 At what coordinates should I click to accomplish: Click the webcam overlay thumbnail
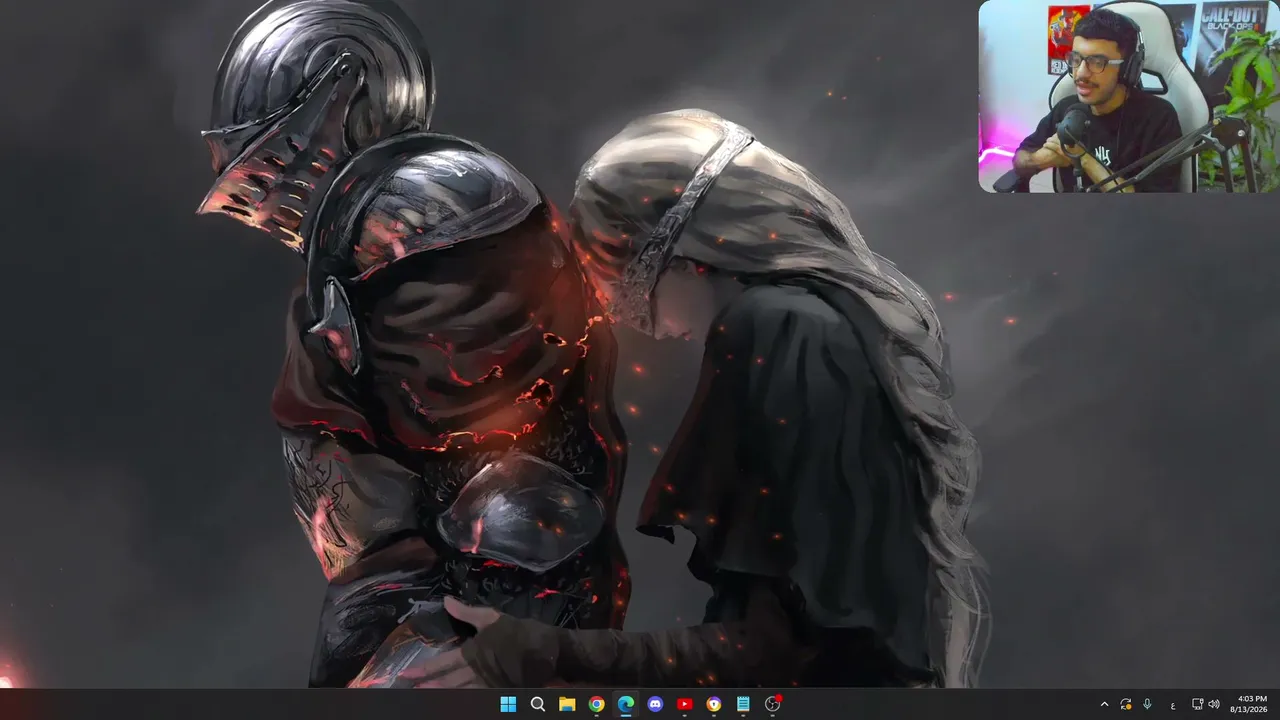[1129, 96]
